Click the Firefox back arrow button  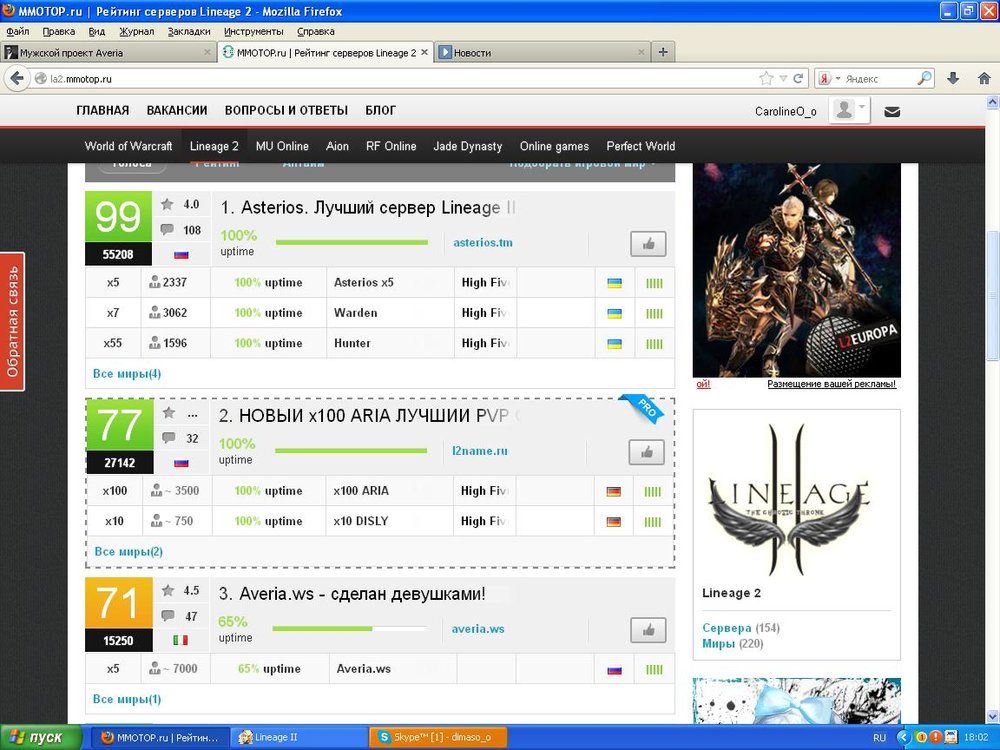pyautogui.click(x=17, y=78)
